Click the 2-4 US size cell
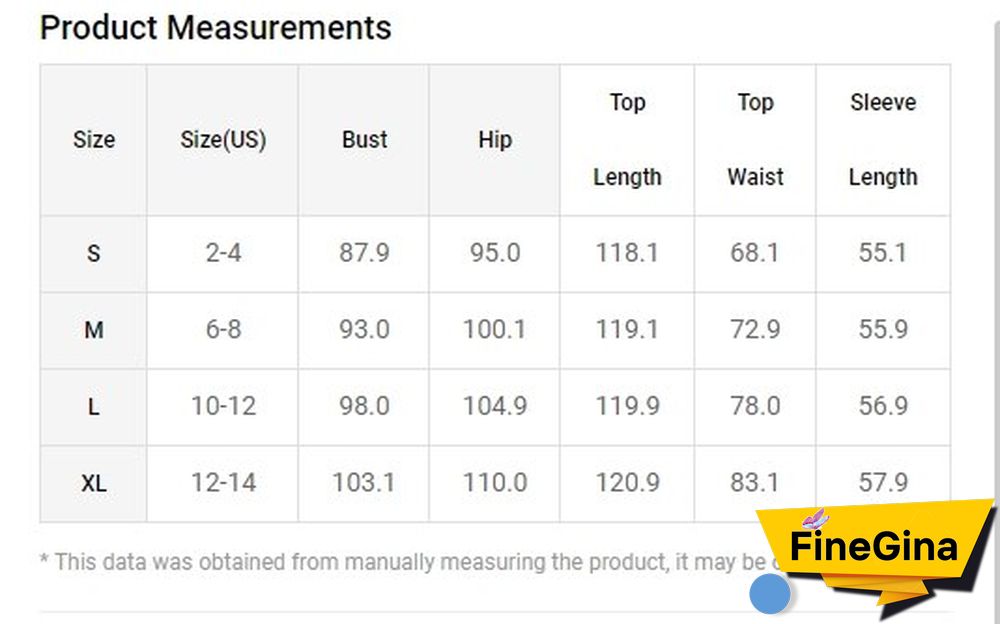Viewport: 1000px width, 624px height. coord(223,253)
